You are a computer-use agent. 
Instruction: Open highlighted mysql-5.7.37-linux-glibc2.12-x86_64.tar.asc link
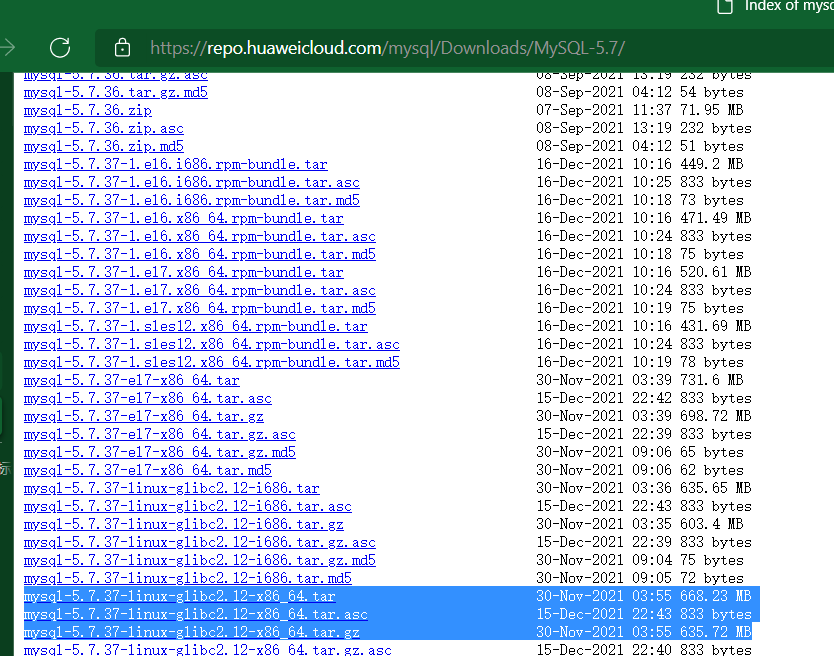pyautogui.click(x=195, y=615)
